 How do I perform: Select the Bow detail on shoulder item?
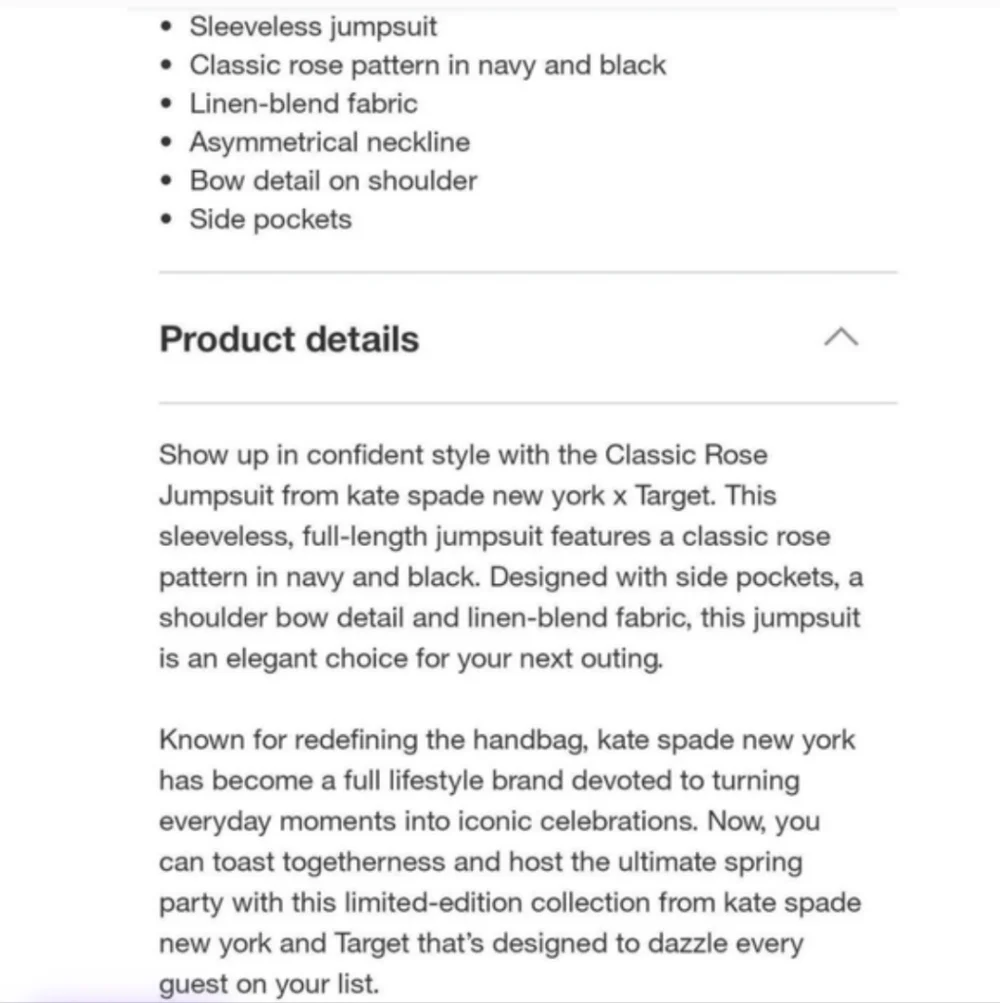click(333, 181)
